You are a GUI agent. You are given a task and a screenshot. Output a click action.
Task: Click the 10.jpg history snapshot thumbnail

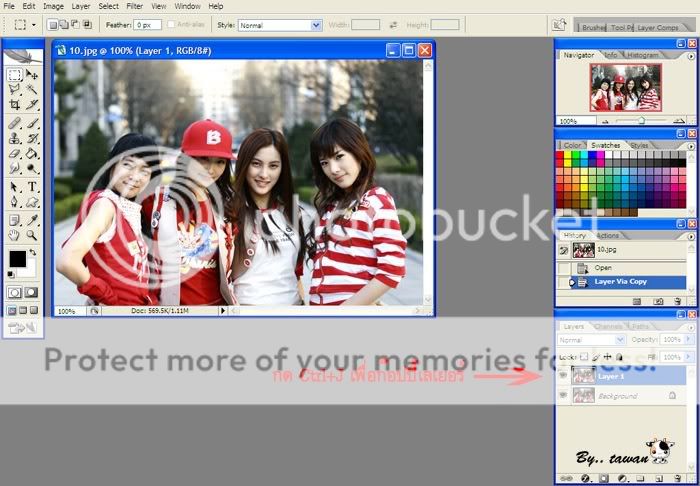(x=583, y=250)
